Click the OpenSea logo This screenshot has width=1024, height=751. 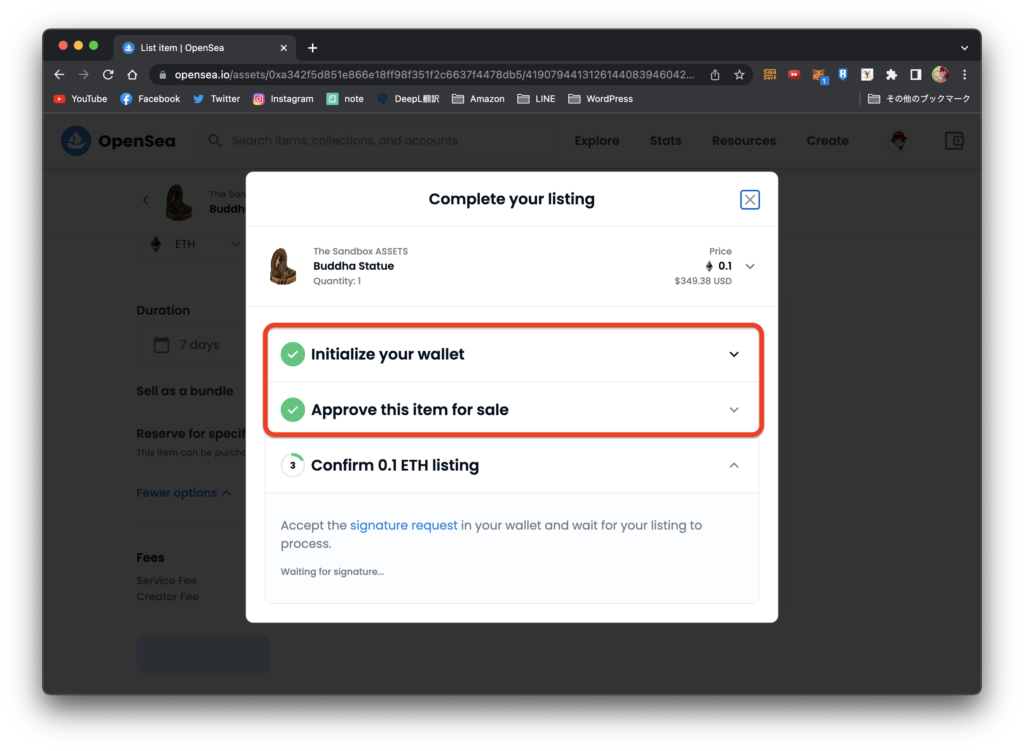(118, 140)
